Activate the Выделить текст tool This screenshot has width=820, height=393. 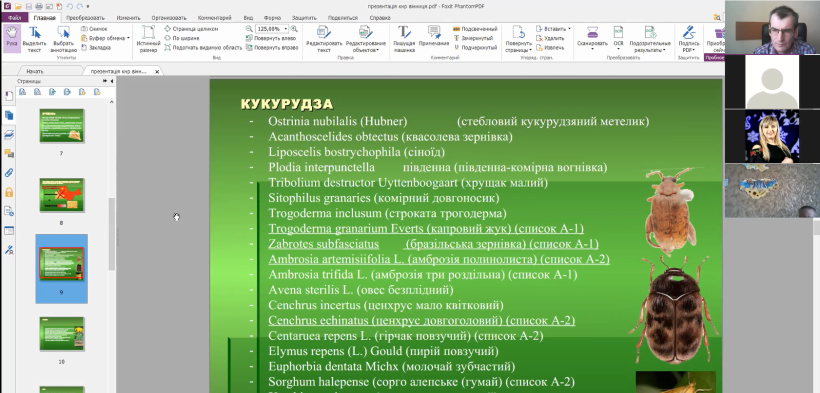[x=35, y=38]
